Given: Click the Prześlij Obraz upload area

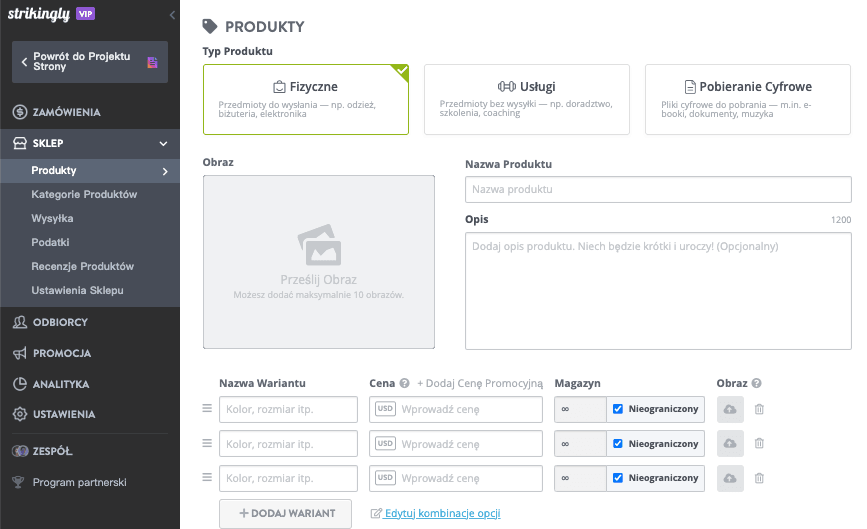Looking at the screenshot, I should pyautogui.click(x=318, y=262).
